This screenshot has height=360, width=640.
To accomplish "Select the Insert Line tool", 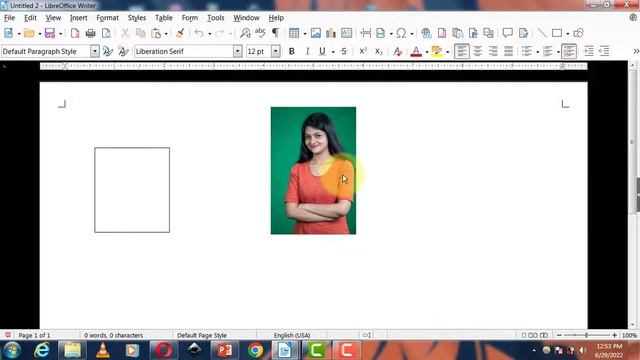I will [542, 33].
